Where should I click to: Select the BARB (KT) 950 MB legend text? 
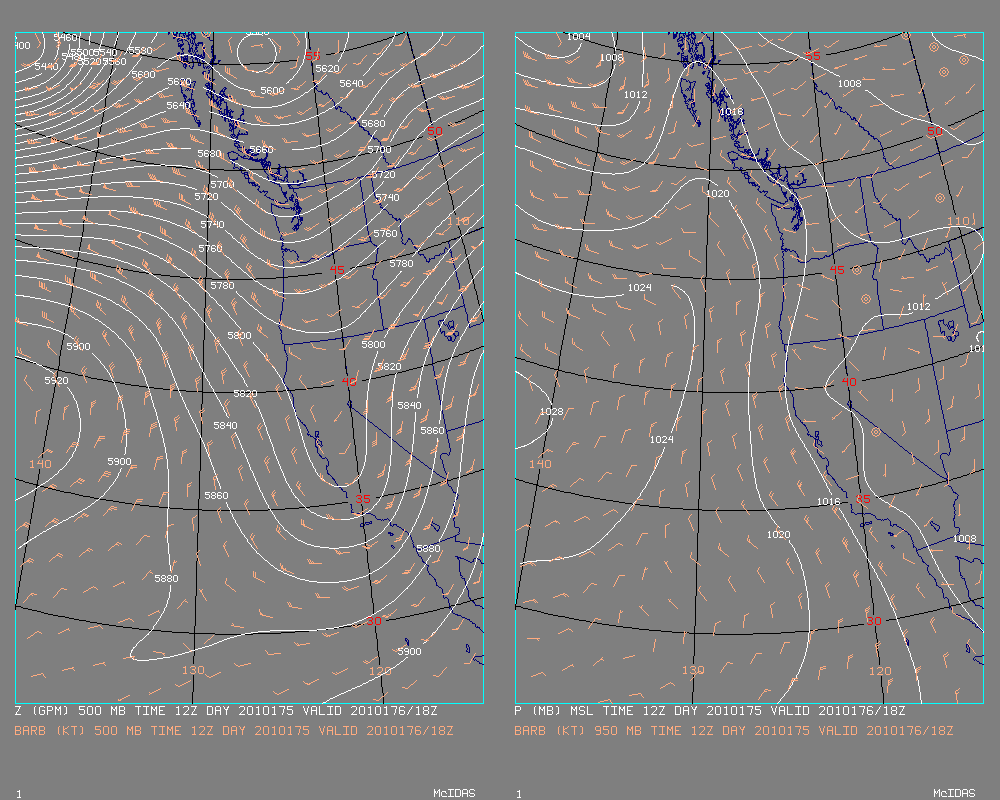click(x=733, y=730)
